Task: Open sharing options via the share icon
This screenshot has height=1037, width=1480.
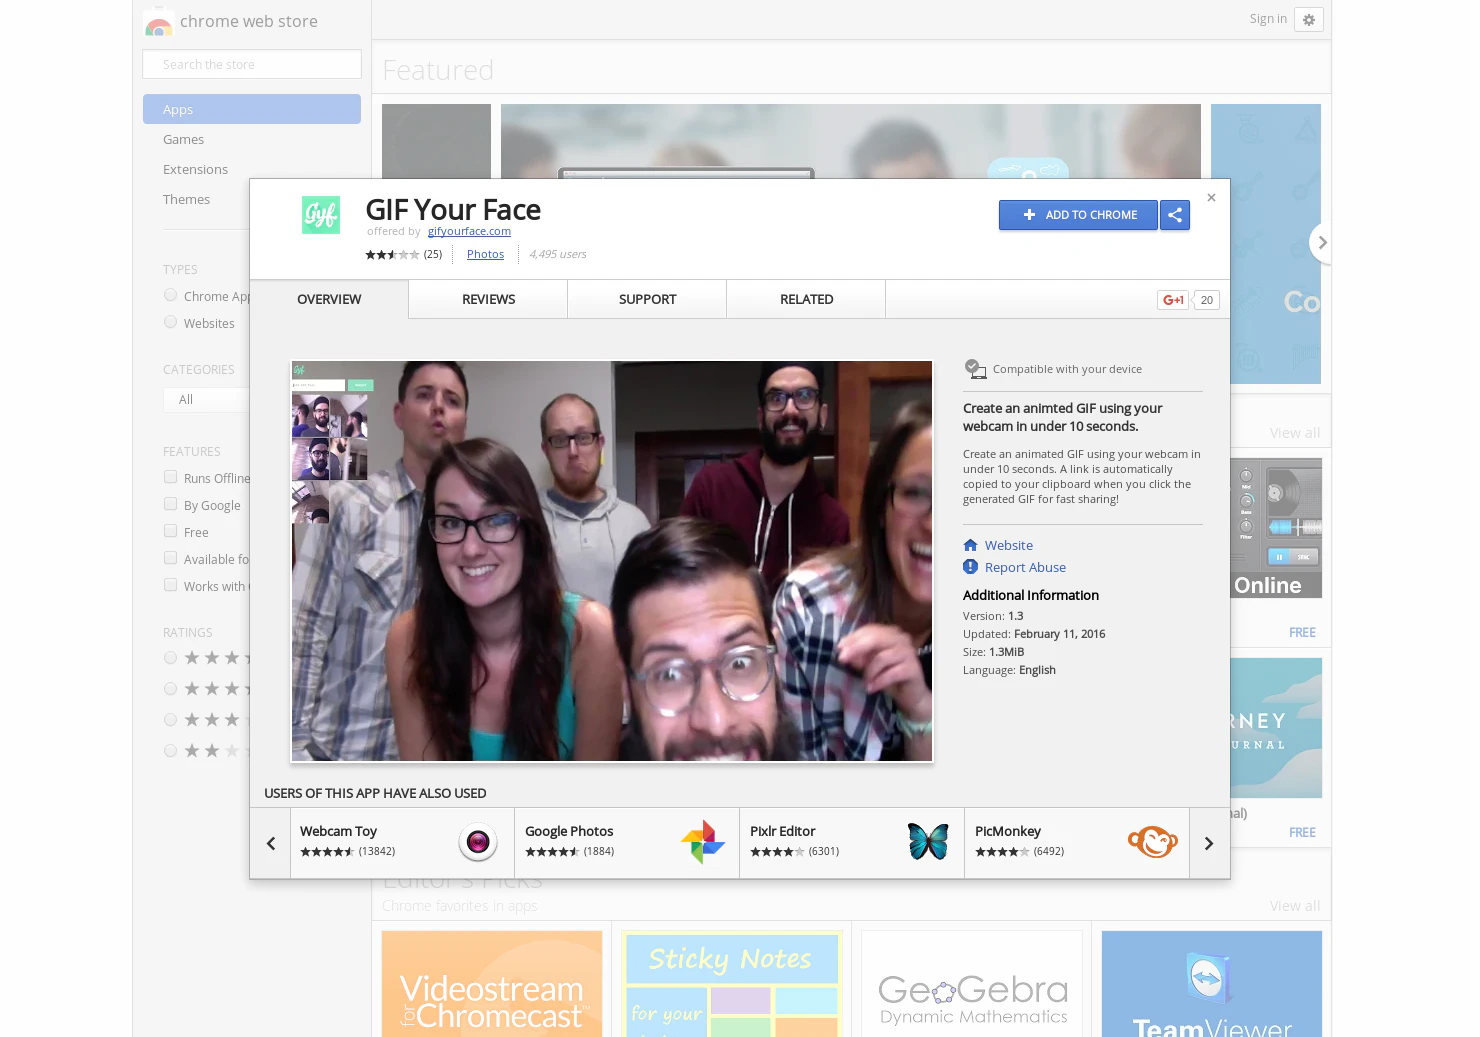Action: [x=1175, y=215]
